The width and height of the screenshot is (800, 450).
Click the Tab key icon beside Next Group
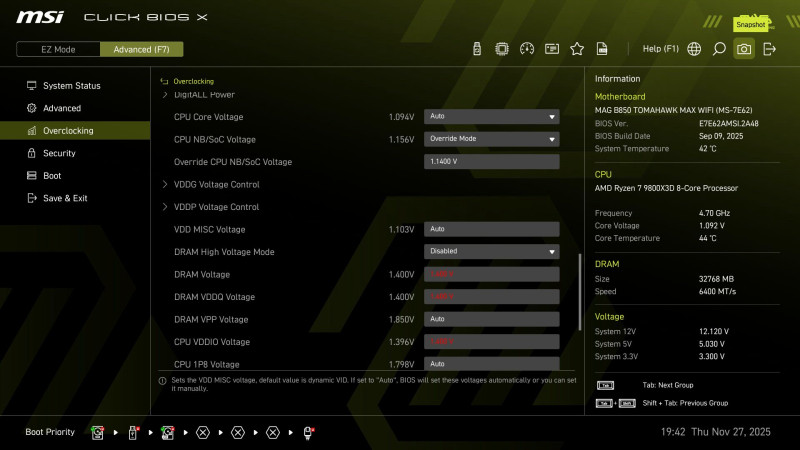pos(605,385)
